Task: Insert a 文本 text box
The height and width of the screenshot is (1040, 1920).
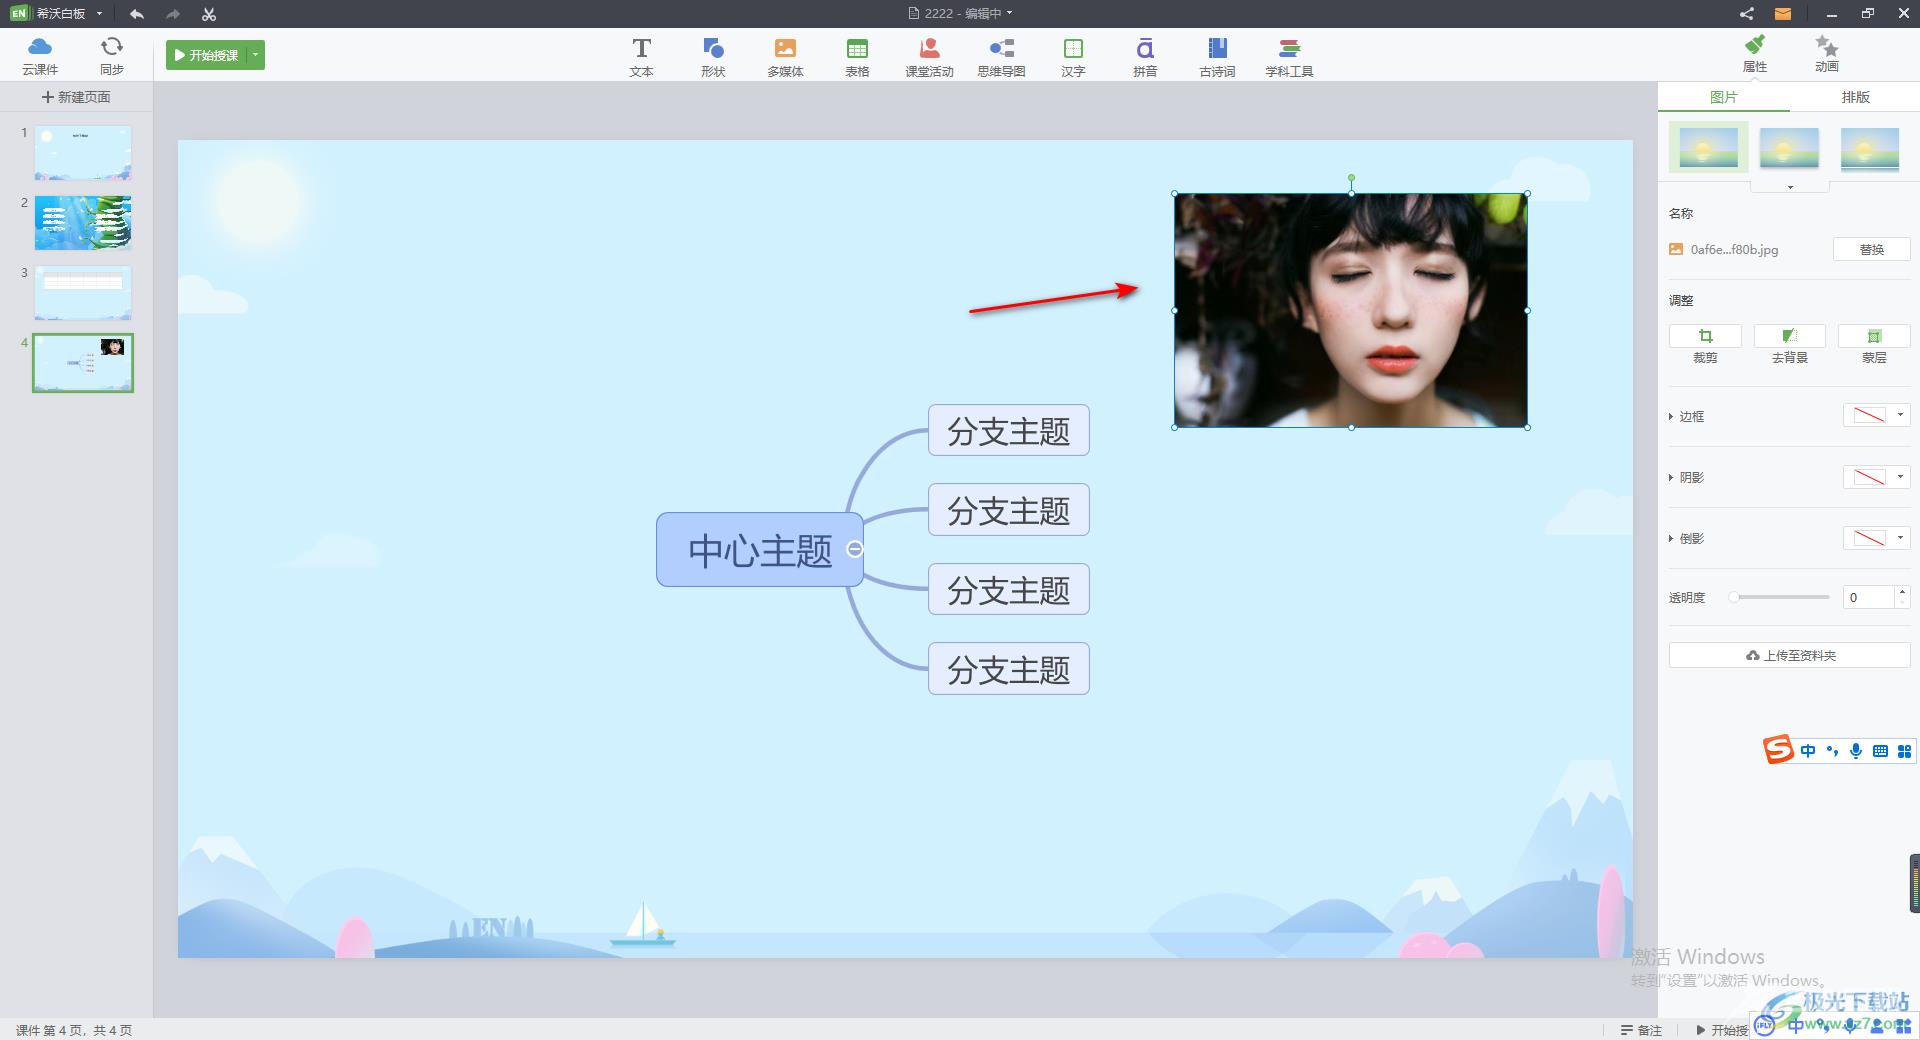Action: (x=641, y=56)
